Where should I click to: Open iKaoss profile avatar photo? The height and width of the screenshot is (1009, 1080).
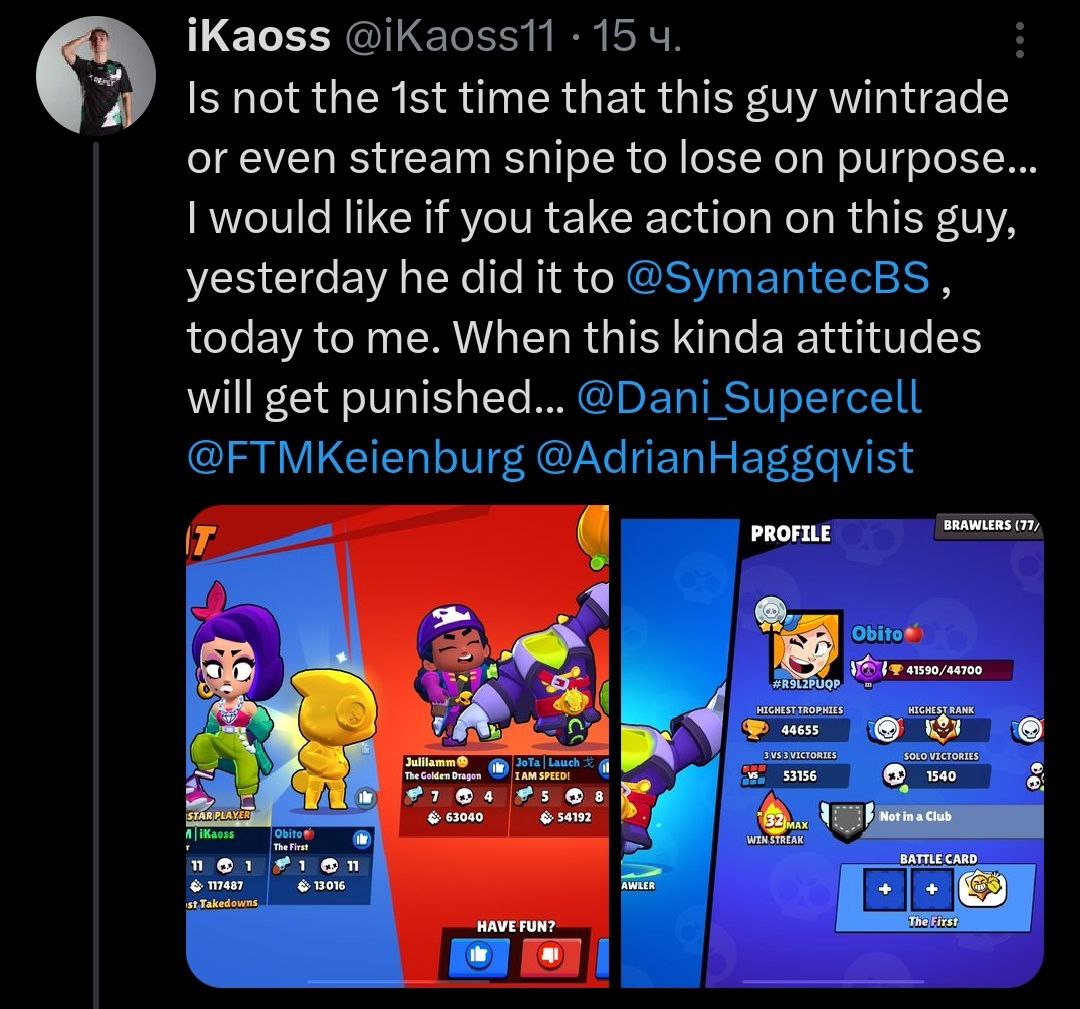96,75
